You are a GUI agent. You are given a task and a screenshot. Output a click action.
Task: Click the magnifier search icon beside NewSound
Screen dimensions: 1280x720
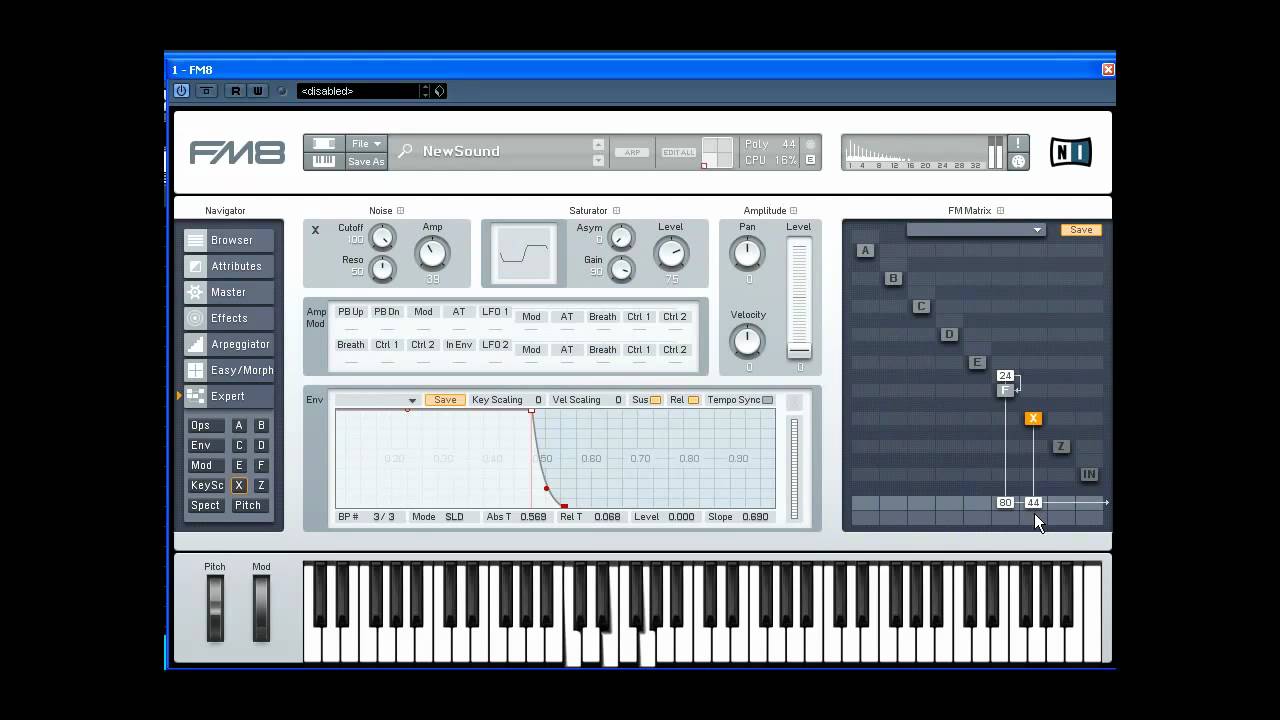pyautogui.click(x=405, y=151)
